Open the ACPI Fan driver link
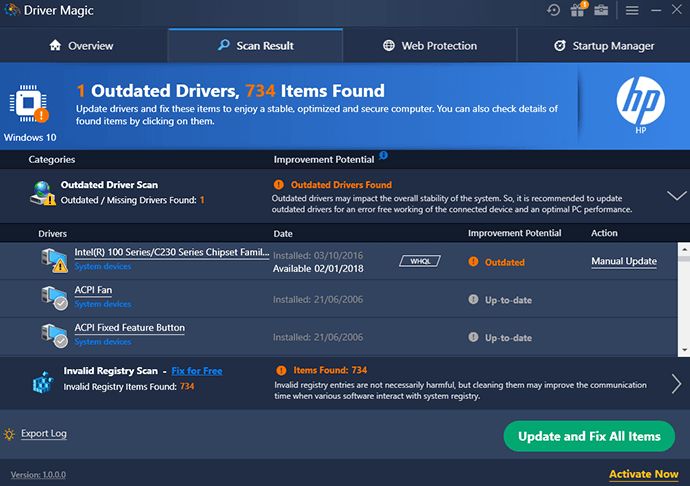 (x=93, y=290)
